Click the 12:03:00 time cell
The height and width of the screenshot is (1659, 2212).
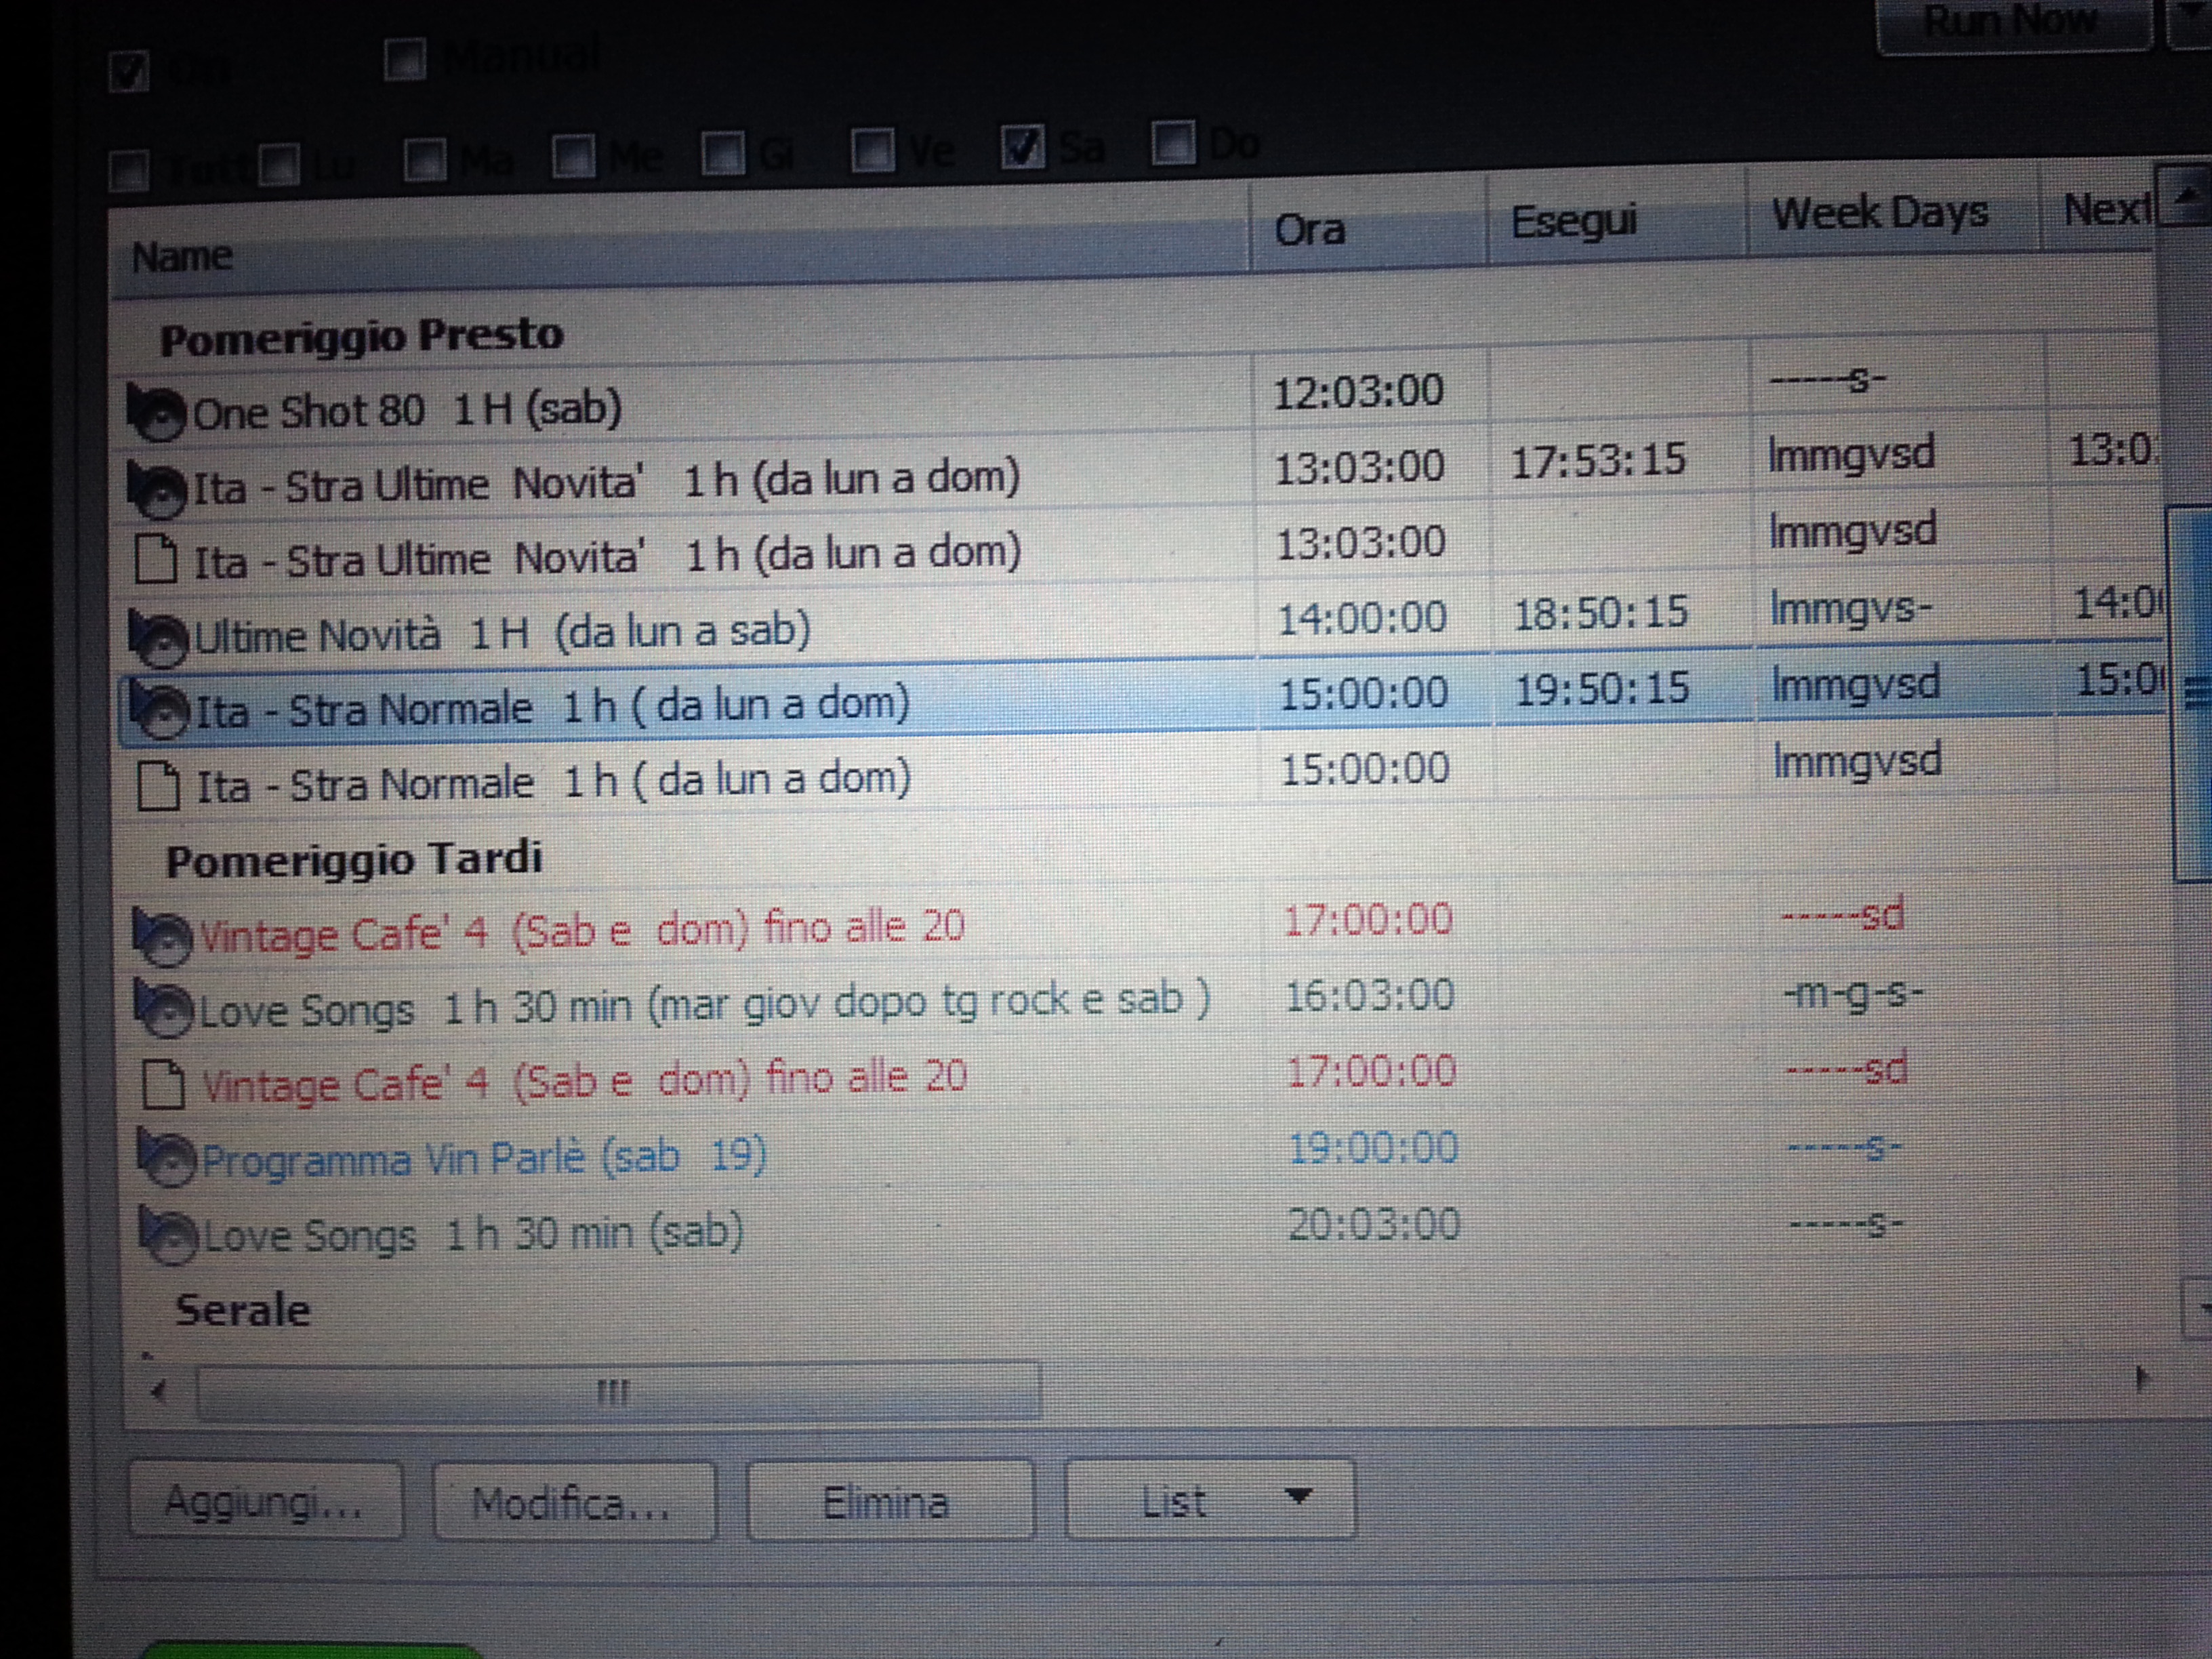coord(1358,392)
